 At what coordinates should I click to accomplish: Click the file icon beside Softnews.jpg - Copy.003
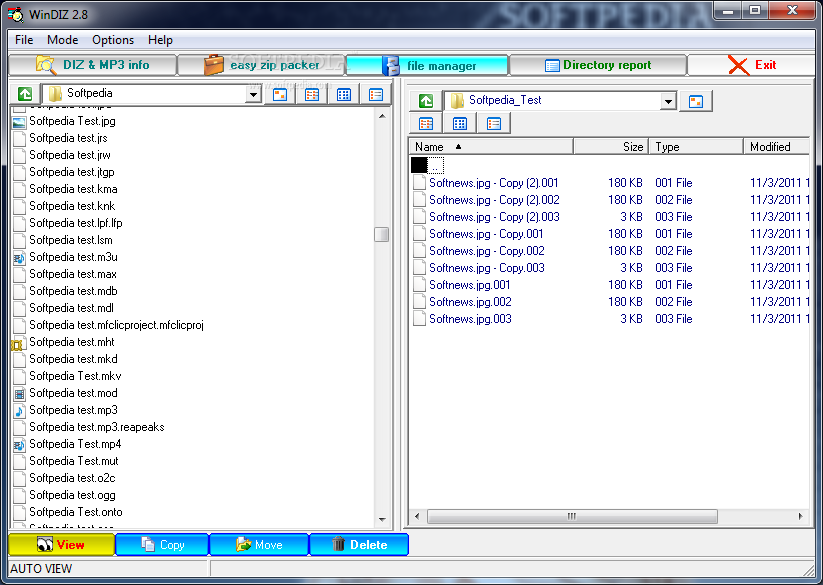pyautogui.click(x=419, y=268)
